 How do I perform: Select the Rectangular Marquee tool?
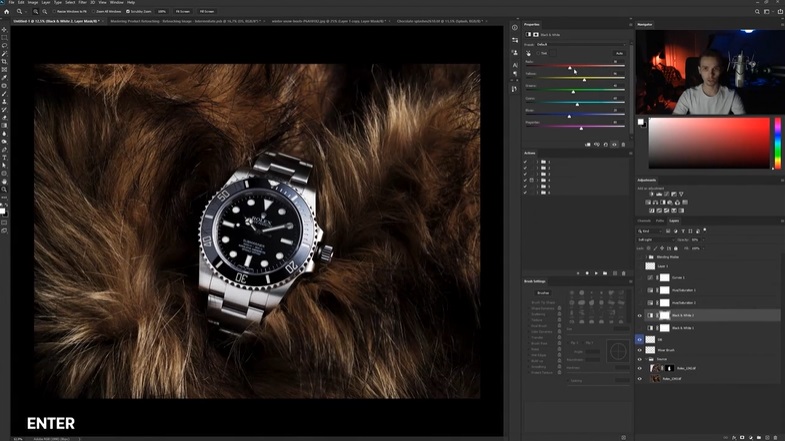coord(5,38)
